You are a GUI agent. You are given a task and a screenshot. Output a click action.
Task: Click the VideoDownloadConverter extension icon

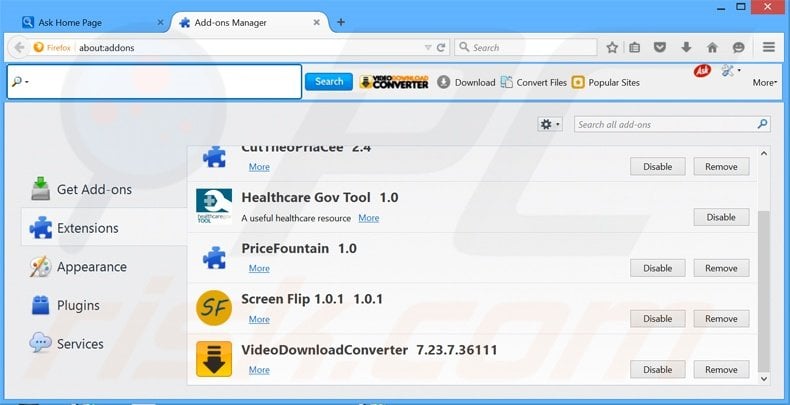click(214, 359)
